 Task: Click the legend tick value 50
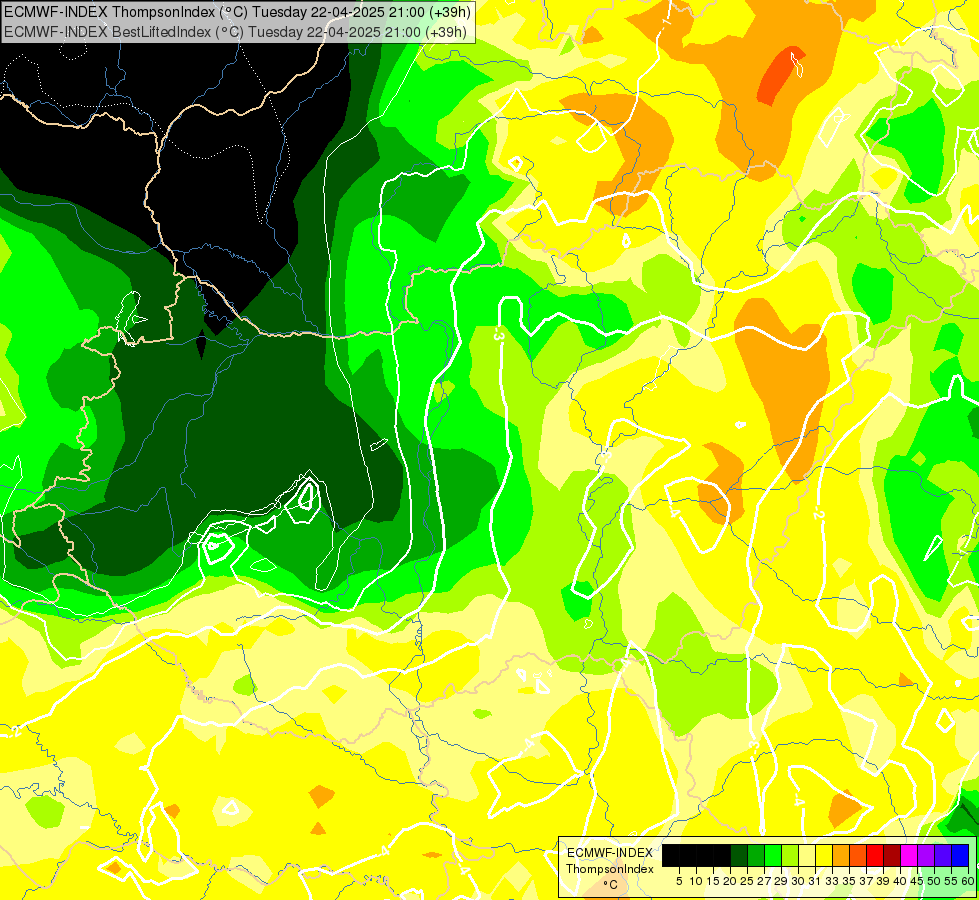click(934, 881)
